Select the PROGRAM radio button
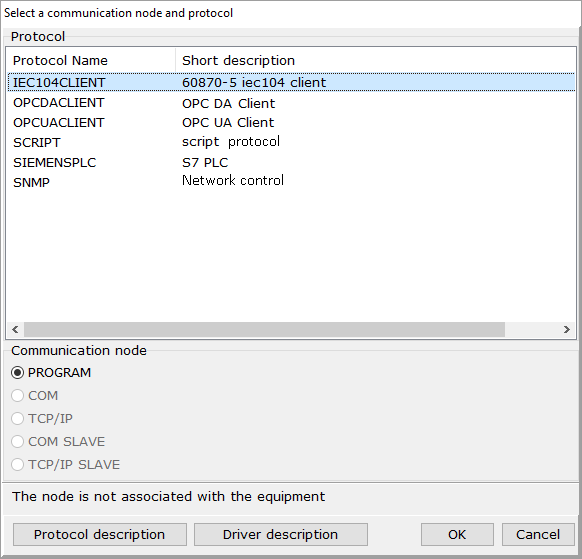This screenshot has width=582, height=559. point(17,372)
